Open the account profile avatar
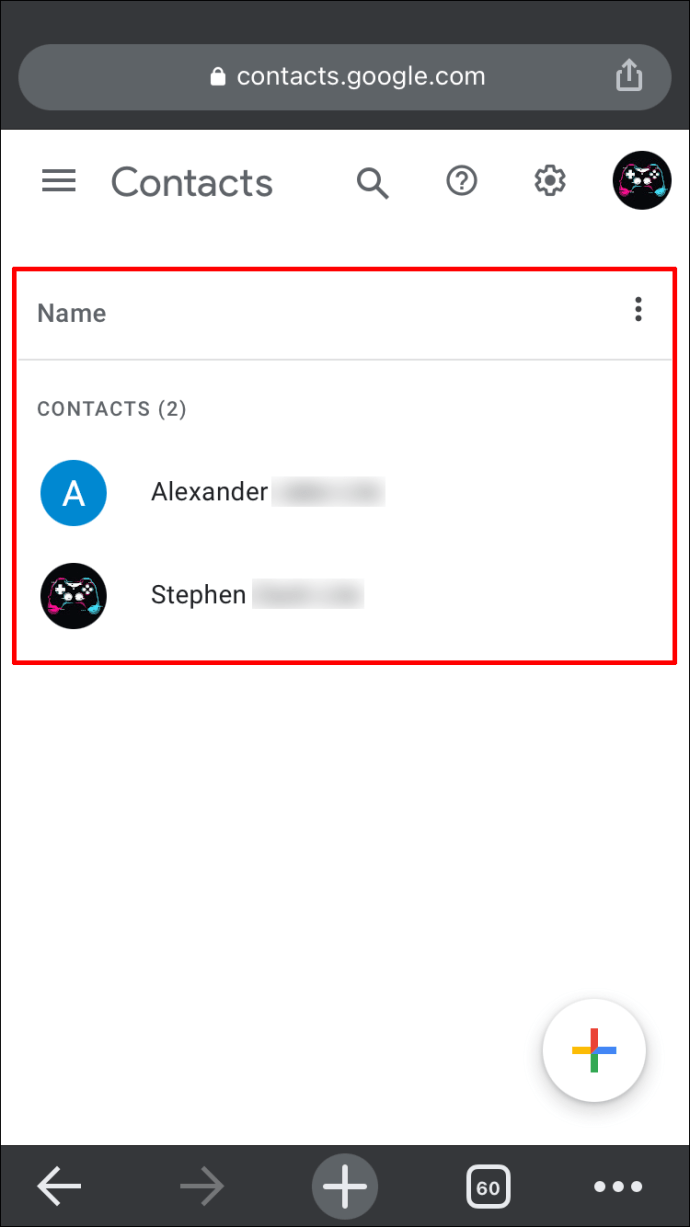Image resolution: width=690 pixels, height=1227 pixels. [641, 180]
